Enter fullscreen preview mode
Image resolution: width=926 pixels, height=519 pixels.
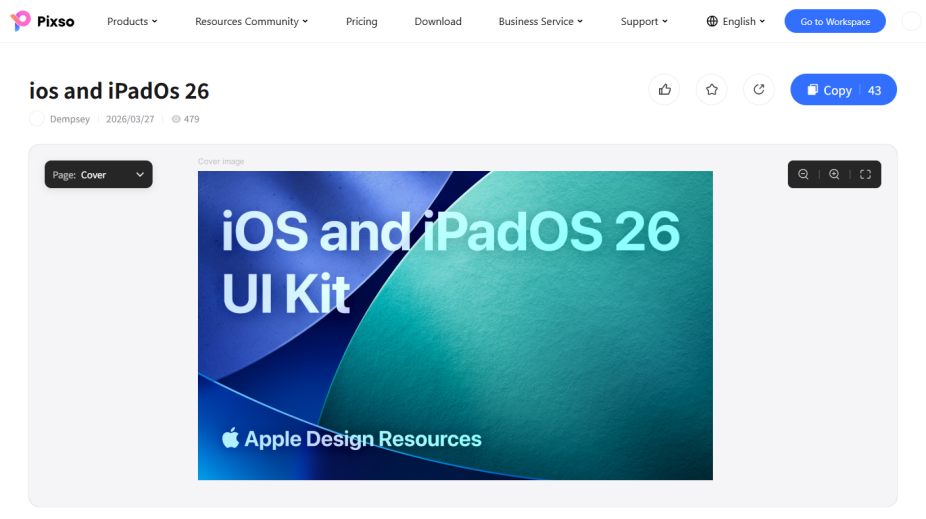tap(865, 174)
